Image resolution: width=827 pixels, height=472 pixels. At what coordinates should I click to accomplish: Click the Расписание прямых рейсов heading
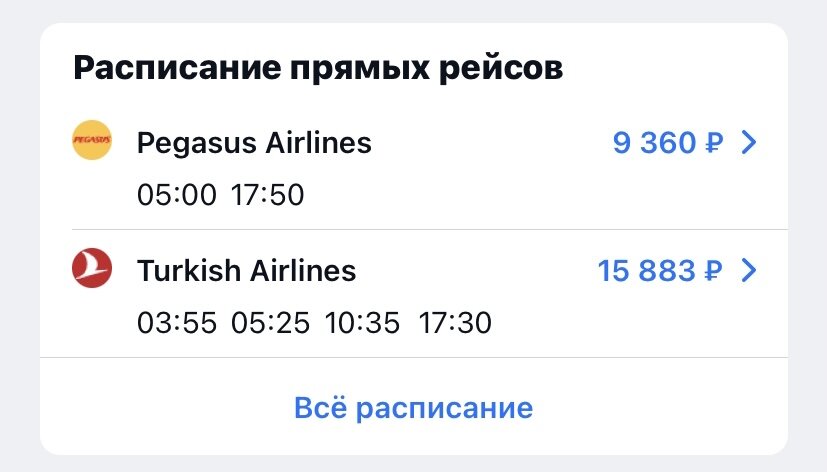click(318, 68)
